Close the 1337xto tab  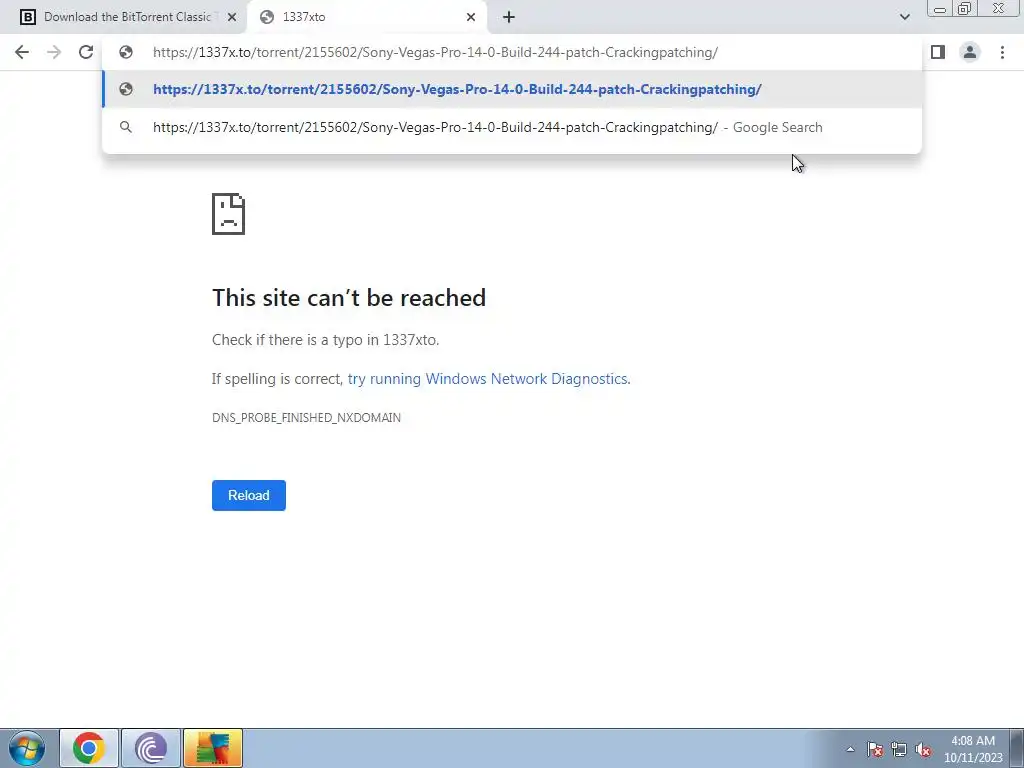click(x=471, y=17)
